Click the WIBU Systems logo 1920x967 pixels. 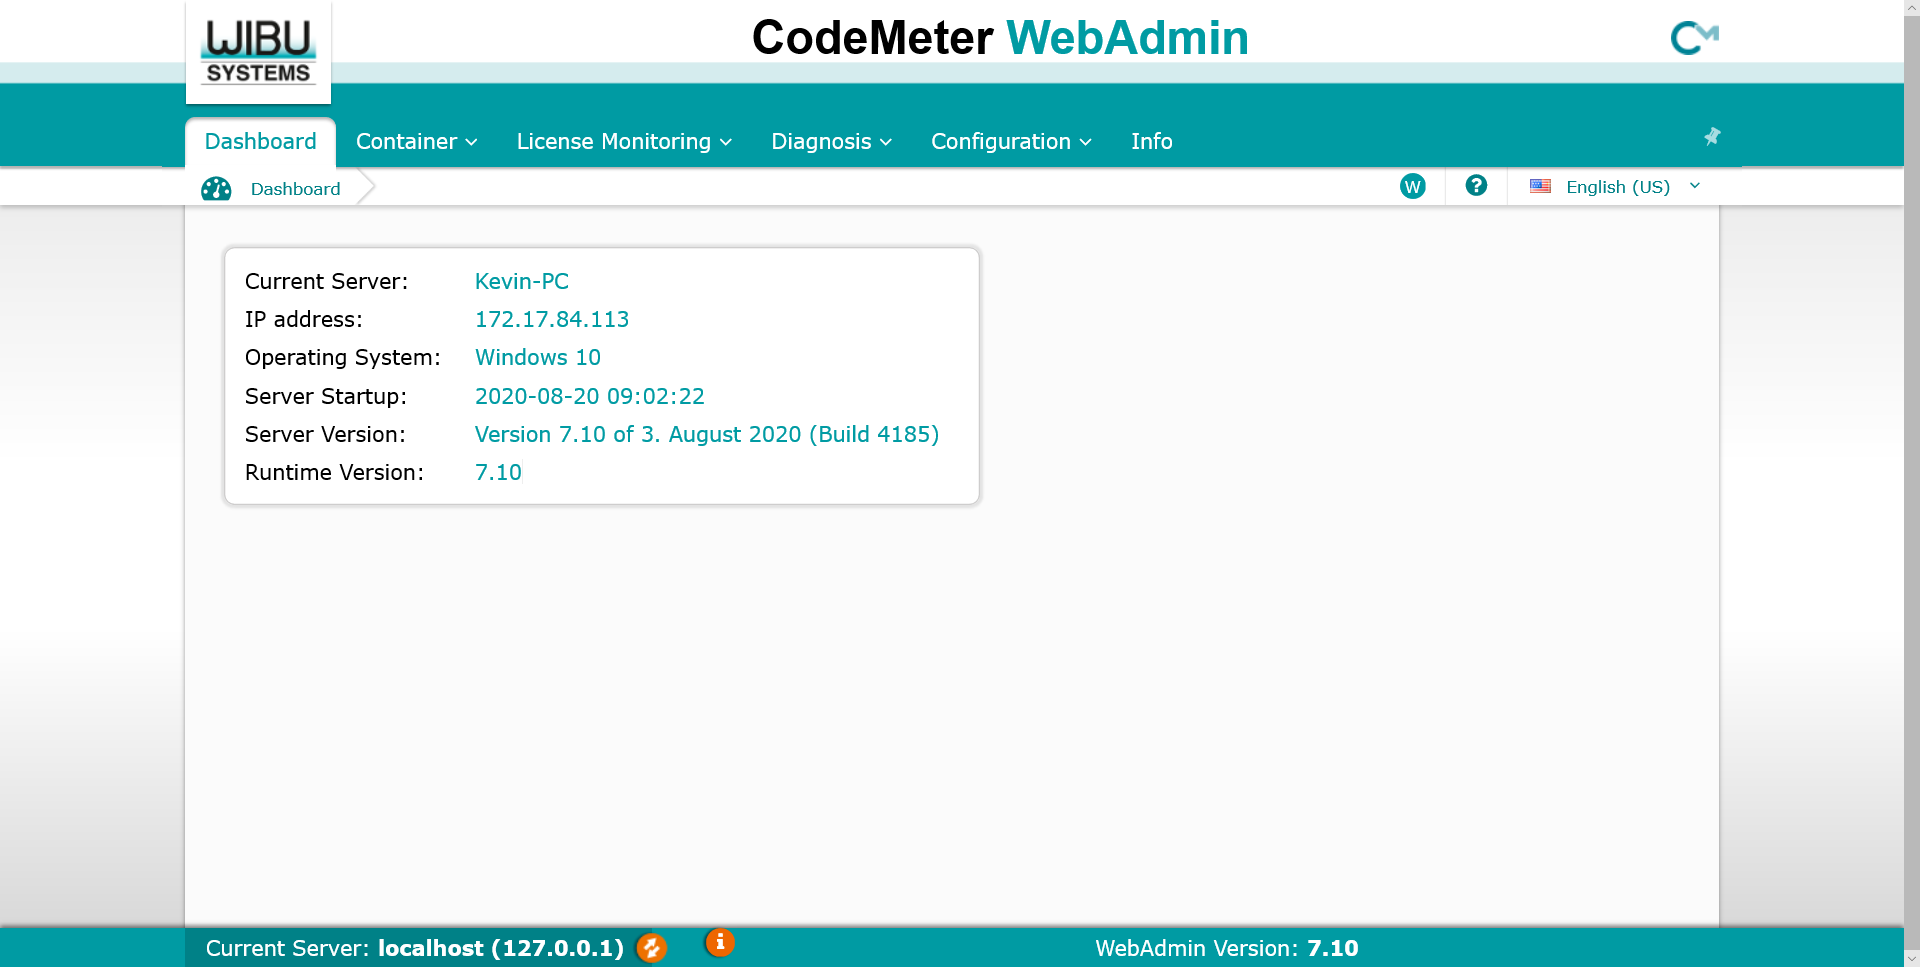[258, 52]
